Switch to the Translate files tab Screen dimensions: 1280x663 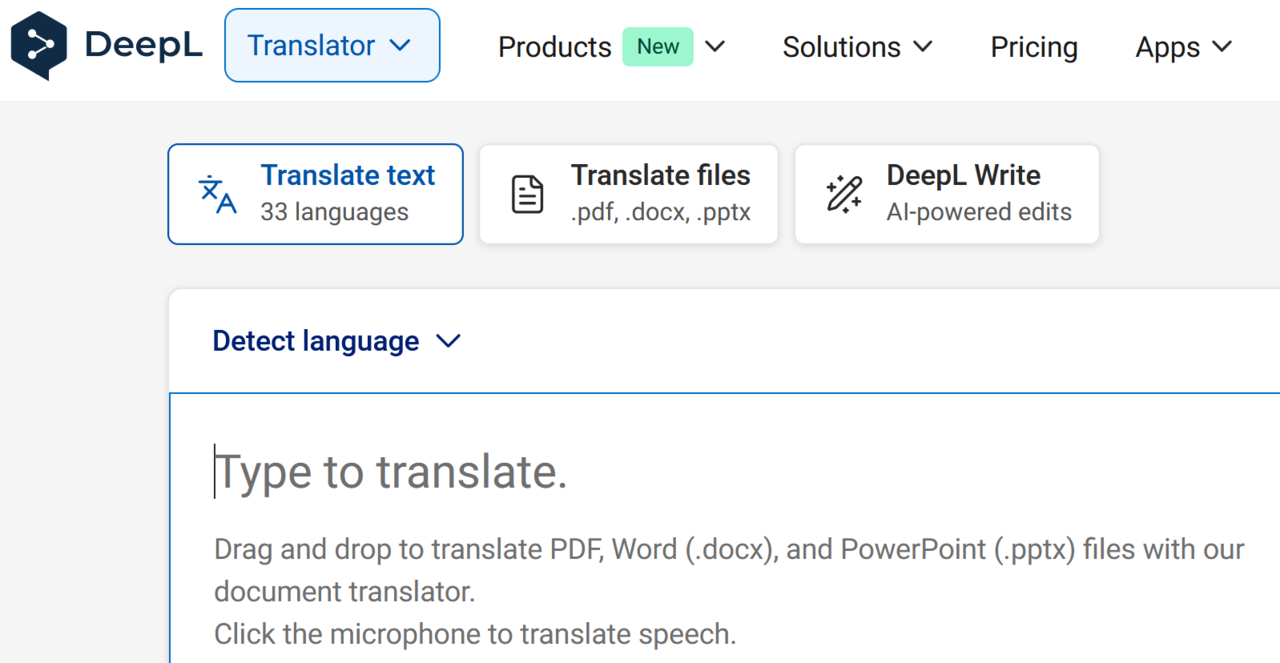(x=628, y=194)
